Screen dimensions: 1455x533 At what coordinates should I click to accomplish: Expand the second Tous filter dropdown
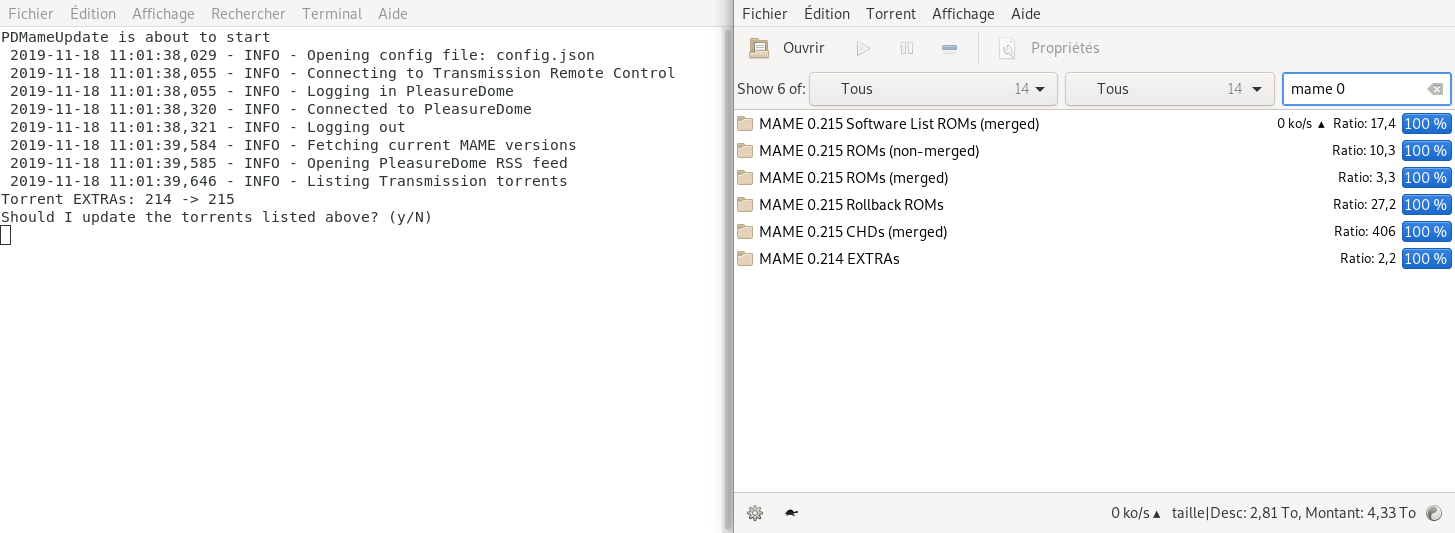(1170, 89)
